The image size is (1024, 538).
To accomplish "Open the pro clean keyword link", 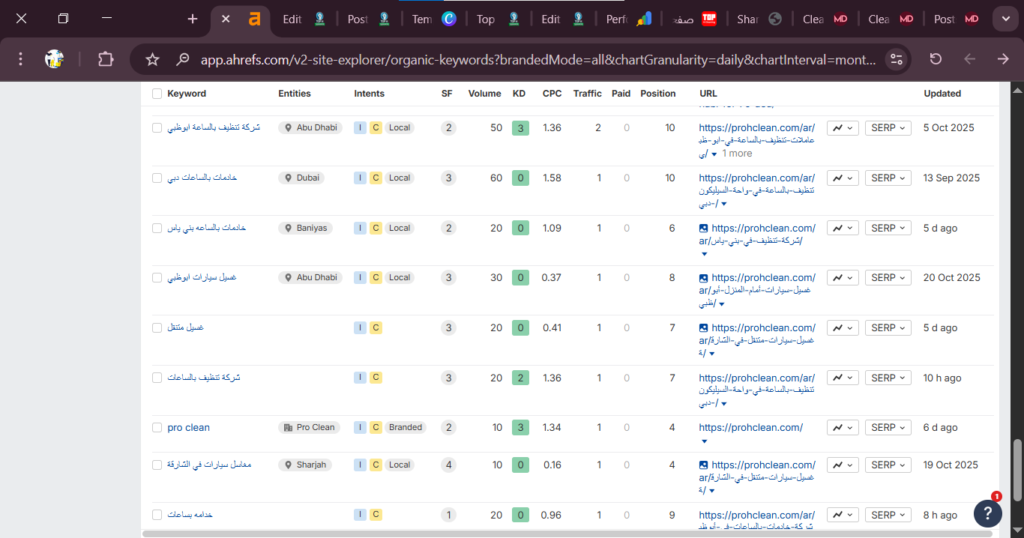I will pos(188,428).
